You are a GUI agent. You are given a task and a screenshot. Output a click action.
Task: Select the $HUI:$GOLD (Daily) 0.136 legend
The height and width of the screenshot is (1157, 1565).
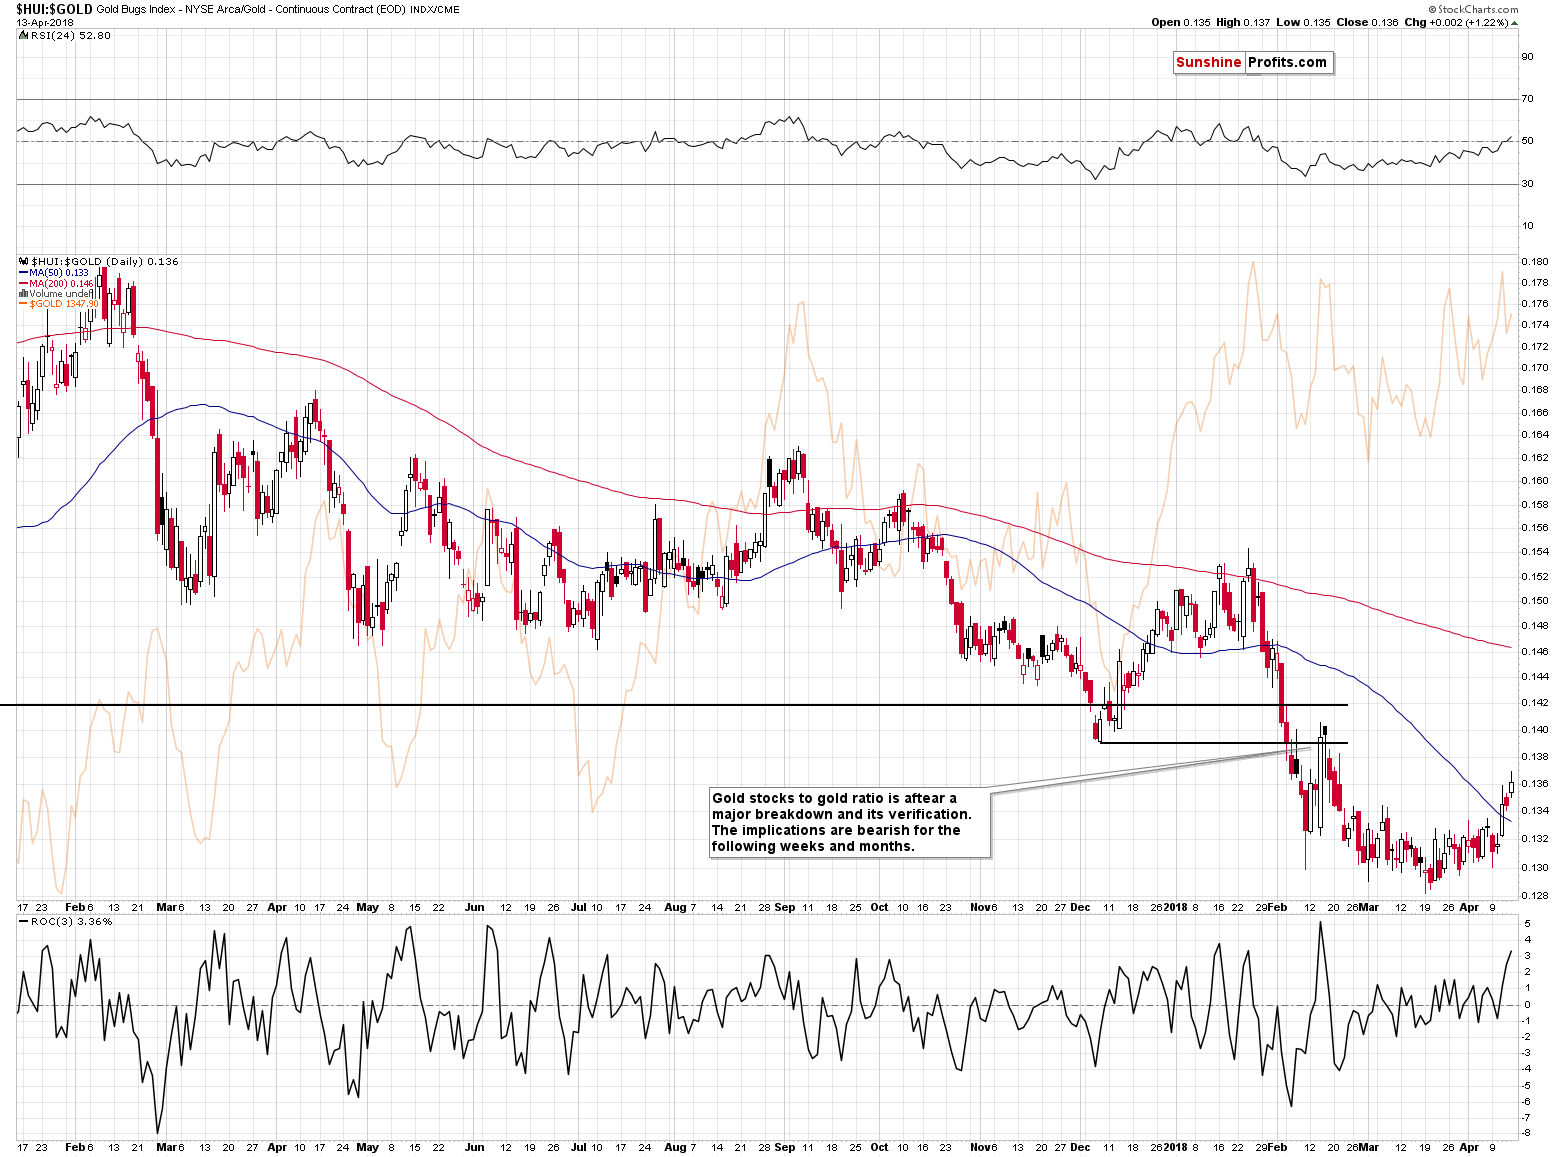point(105,261)
